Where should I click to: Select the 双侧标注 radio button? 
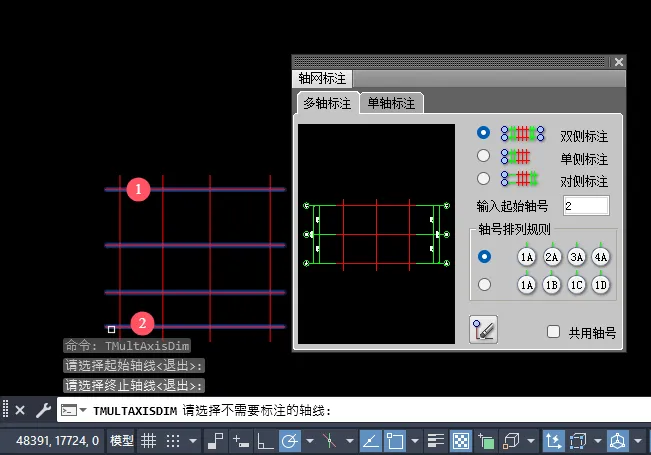(x=483, y=133)
